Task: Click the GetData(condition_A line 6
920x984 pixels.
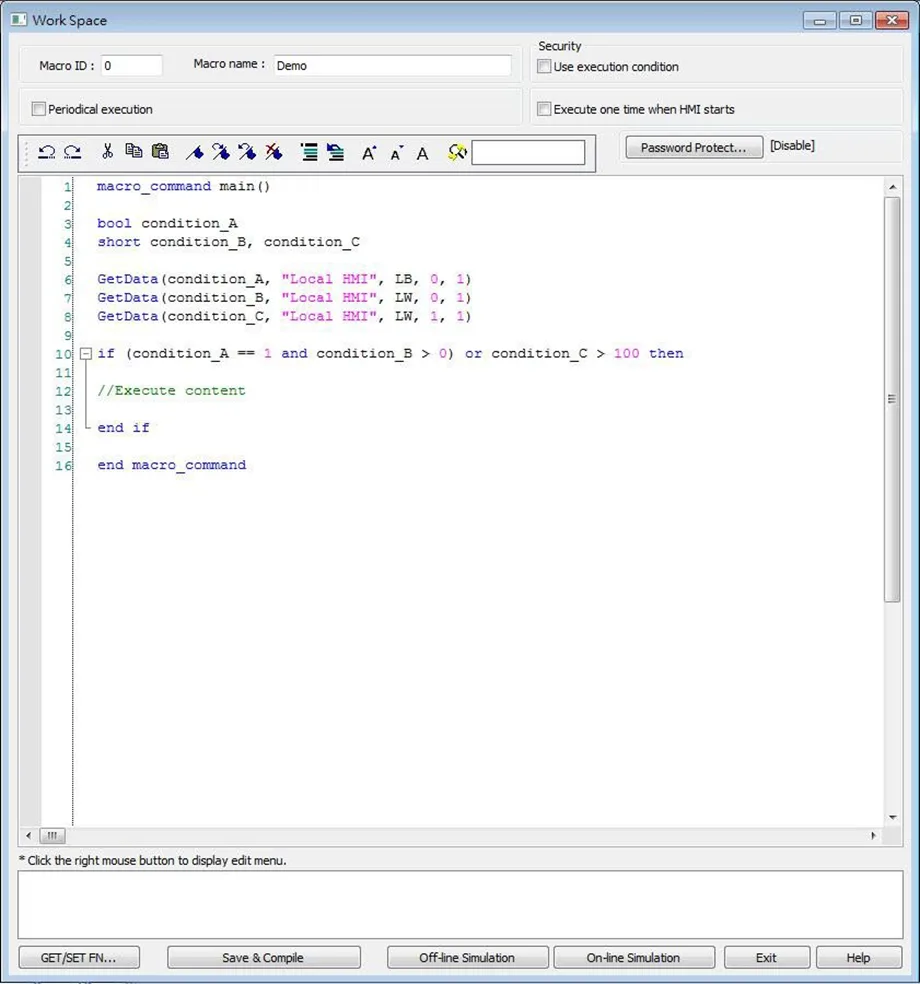Action: [284, 279]
